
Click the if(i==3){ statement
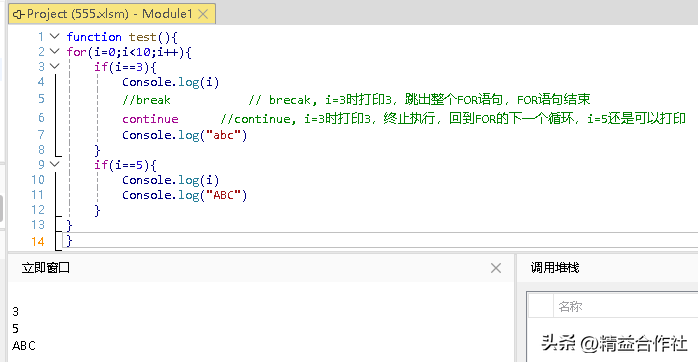click(126, 67)
